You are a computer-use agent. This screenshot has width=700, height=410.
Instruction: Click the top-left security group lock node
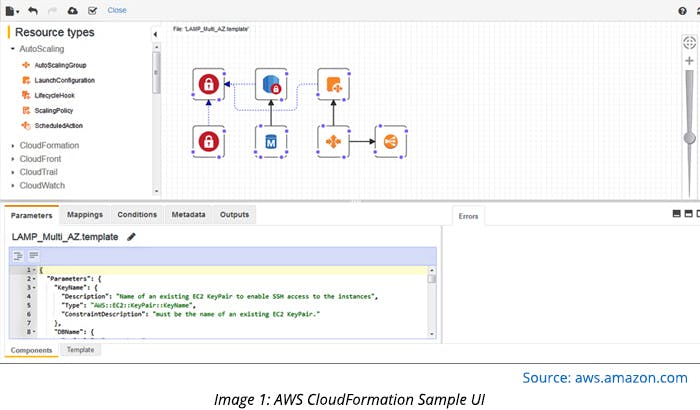208,84
